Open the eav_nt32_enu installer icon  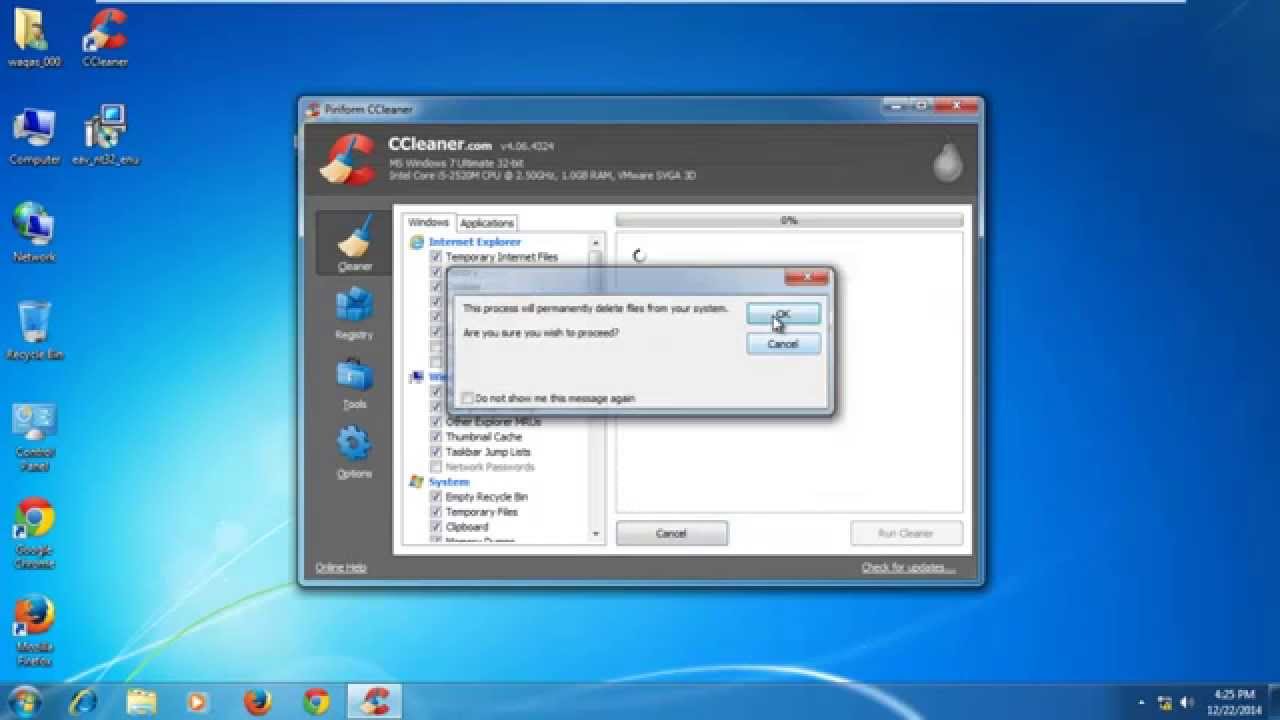tap(105, 136)
